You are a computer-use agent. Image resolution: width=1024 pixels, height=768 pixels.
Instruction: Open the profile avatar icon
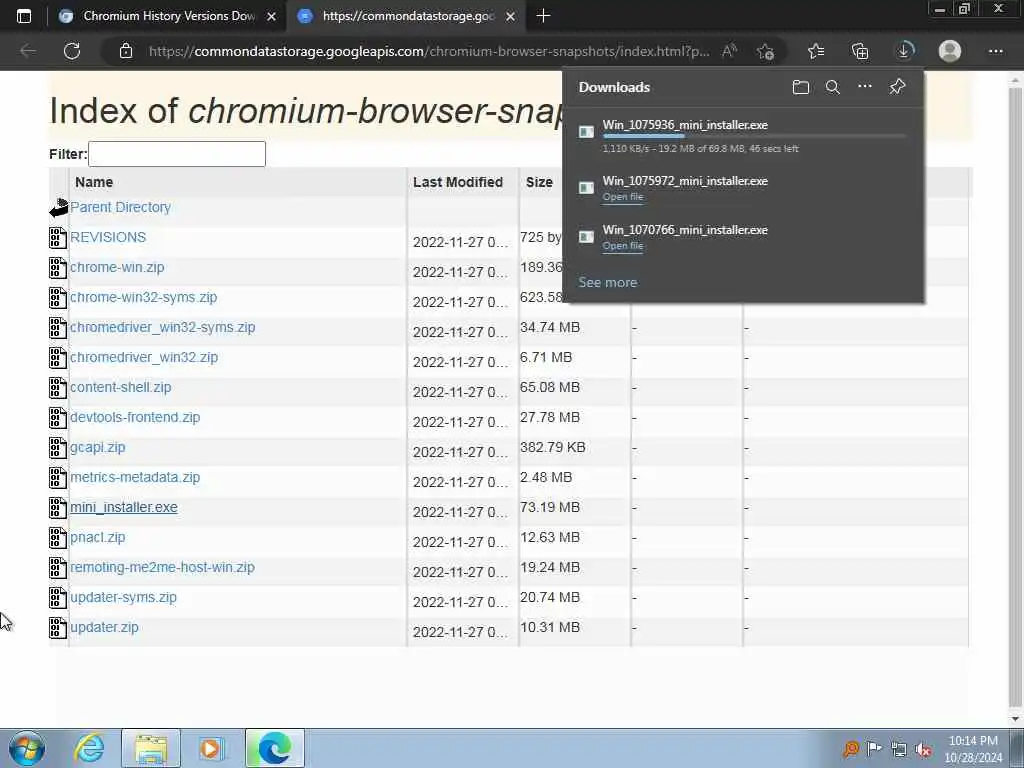pyautogui.click(x=950, y=51)
